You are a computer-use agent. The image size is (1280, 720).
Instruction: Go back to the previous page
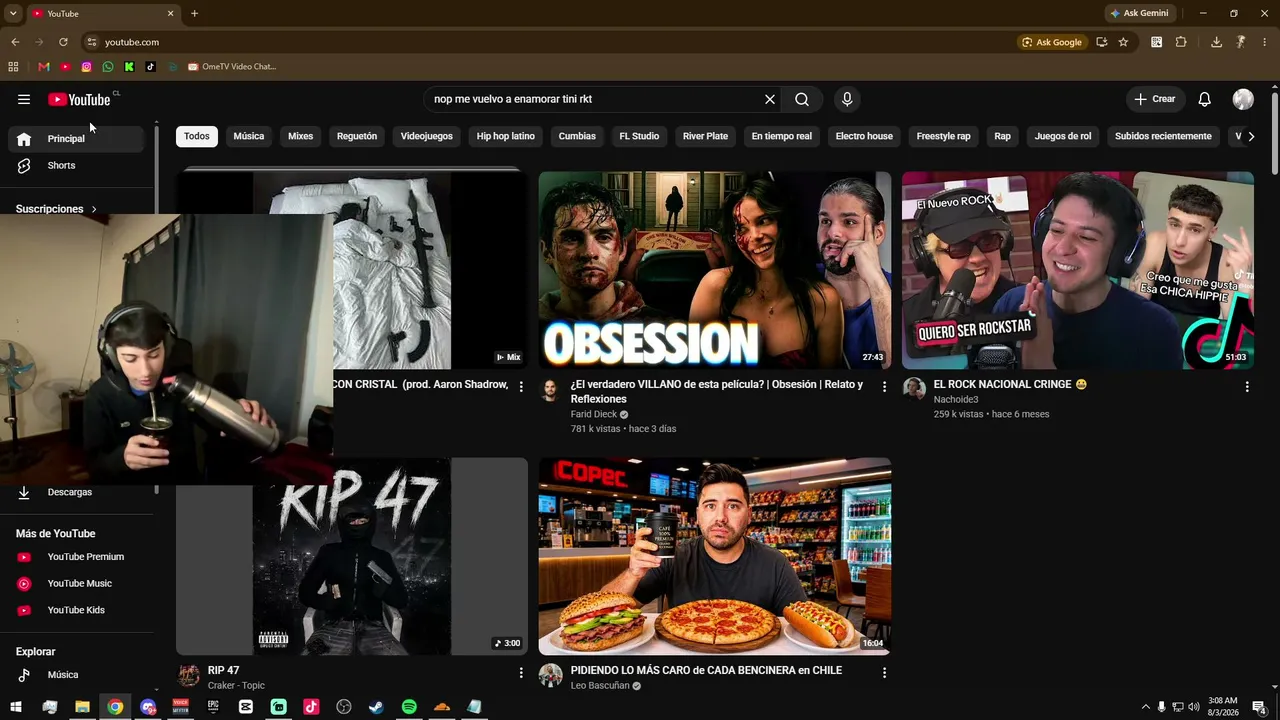pyautogui.click(x=15, y=42)
